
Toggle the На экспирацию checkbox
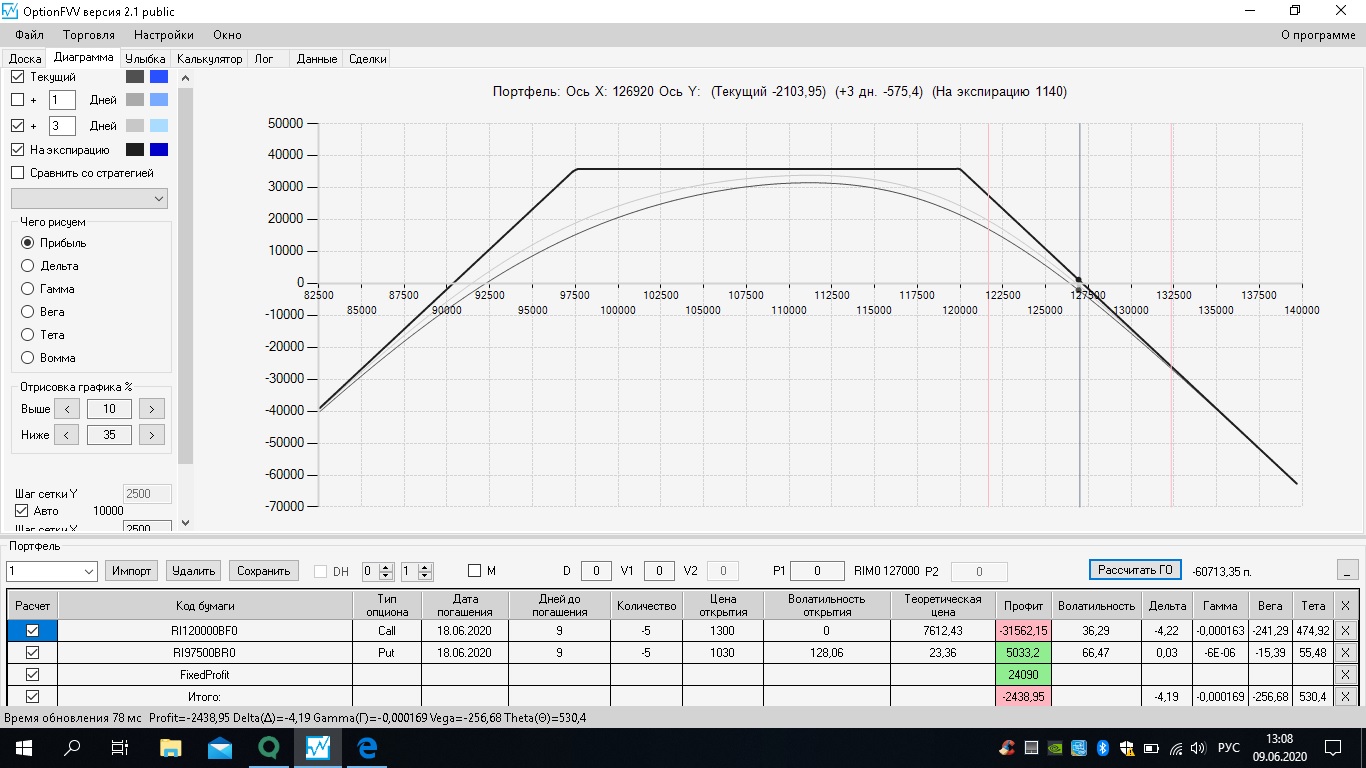pyautogui.click(x=17, y=150)
